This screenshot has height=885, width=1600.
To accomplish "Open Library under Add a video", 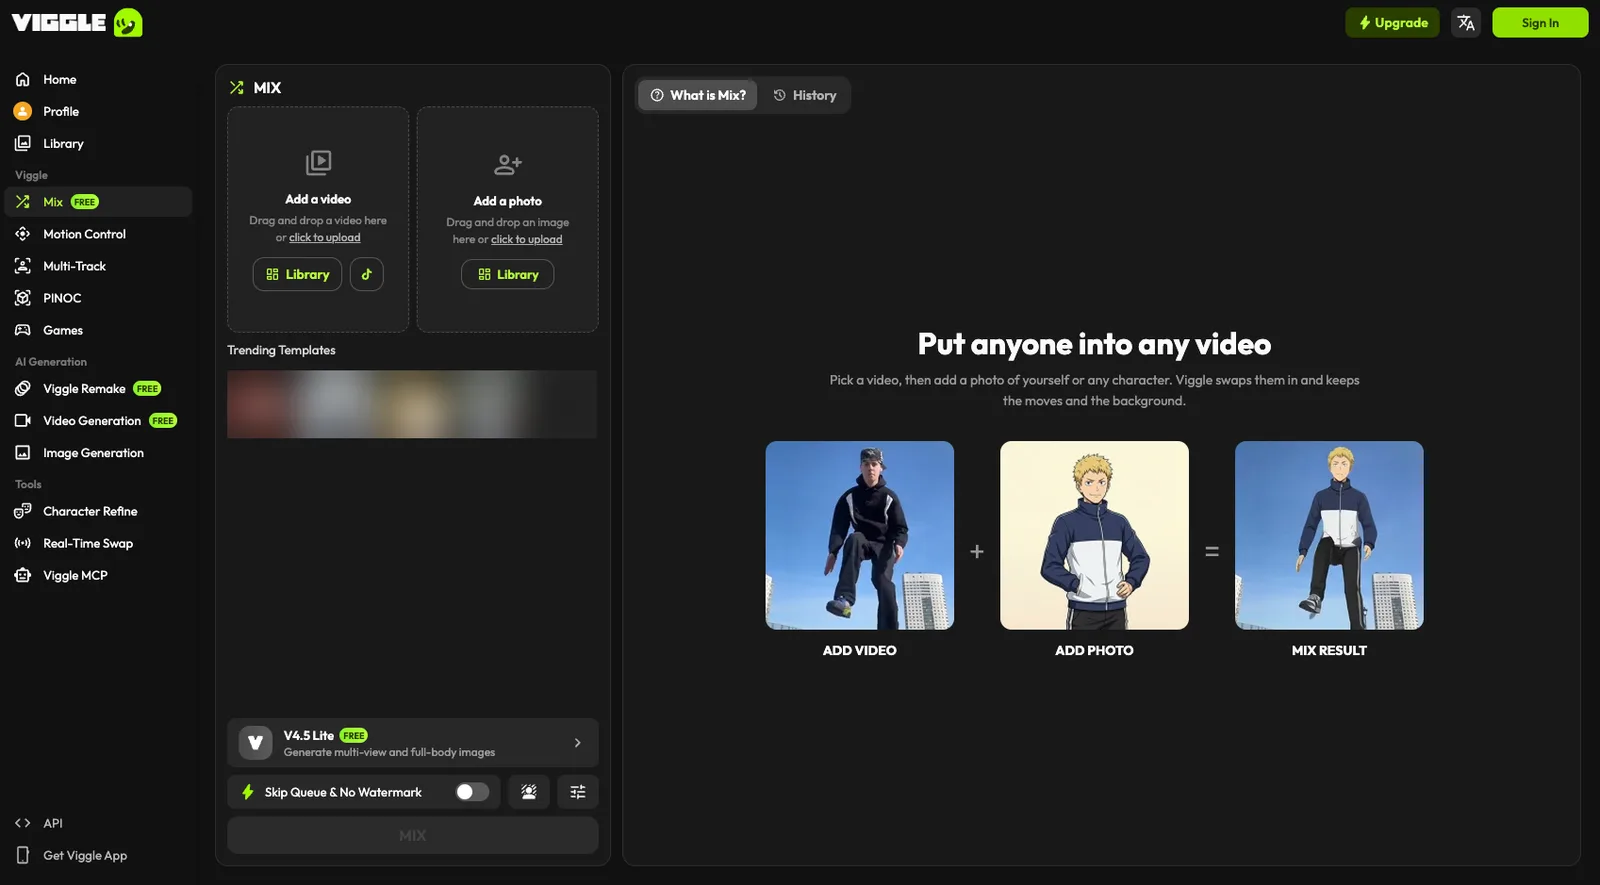I will tap(298, 274).
